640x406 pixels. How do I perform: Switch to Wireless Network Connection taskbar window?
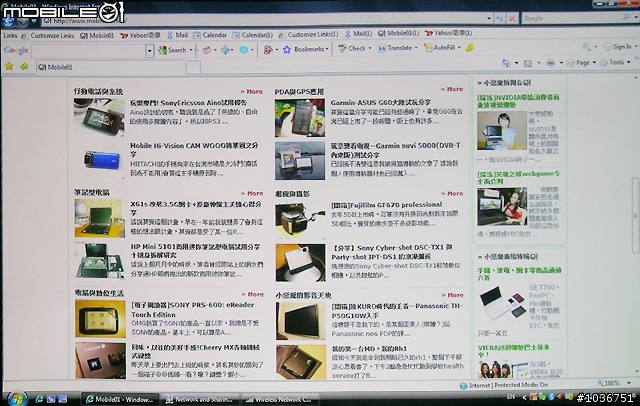click(279, 399)
